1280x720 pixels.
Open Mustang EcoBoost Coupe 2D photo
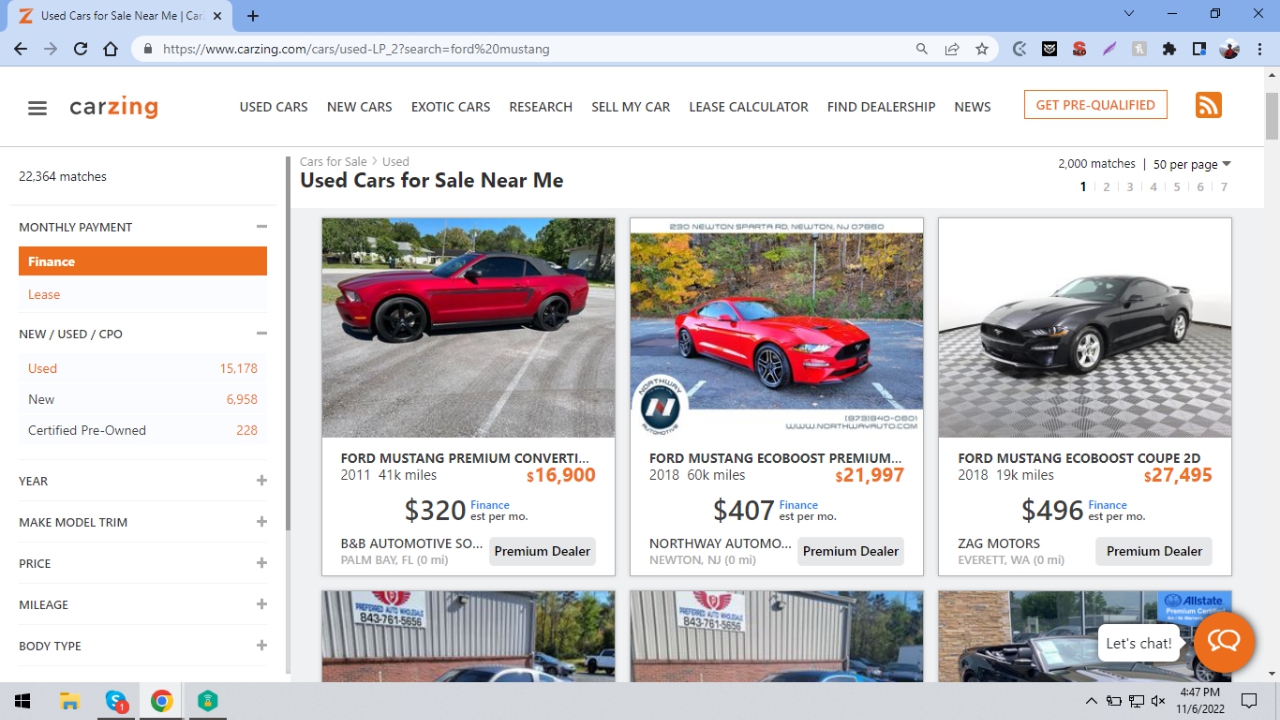tap(1085, 328)
